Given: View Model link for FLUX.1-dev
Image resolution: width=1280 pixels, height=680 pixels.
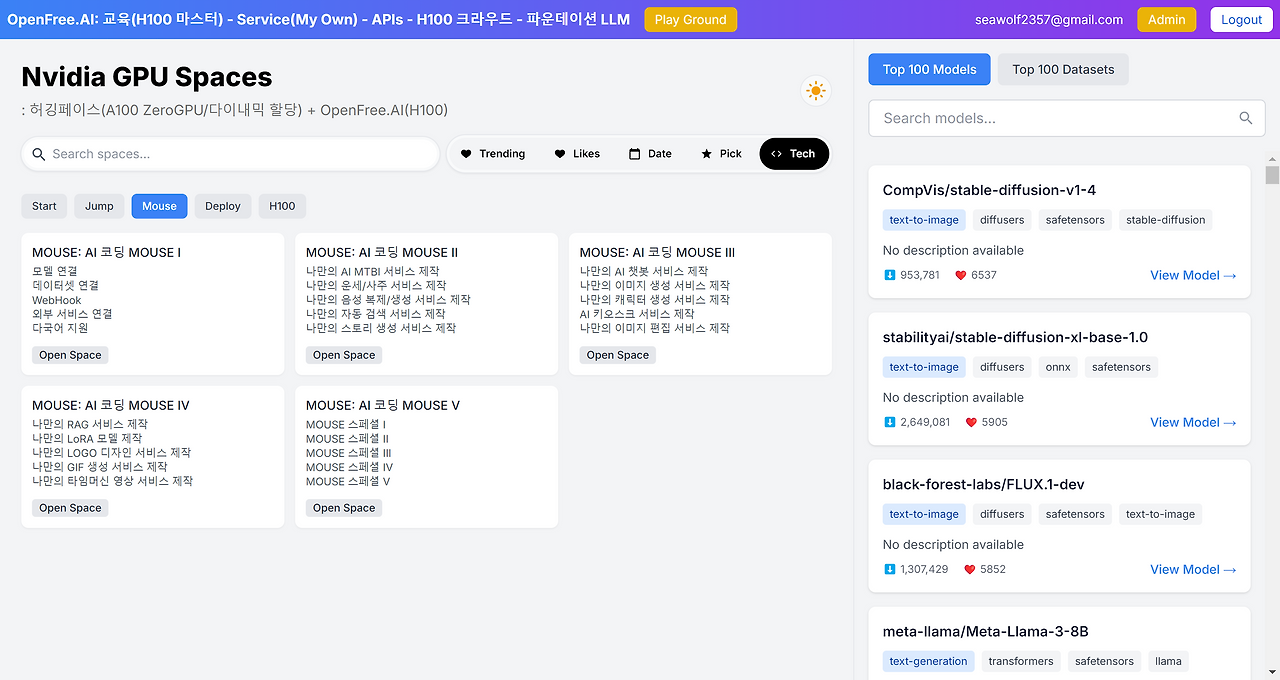Looking at the screenshot, I should [1193, 569].
